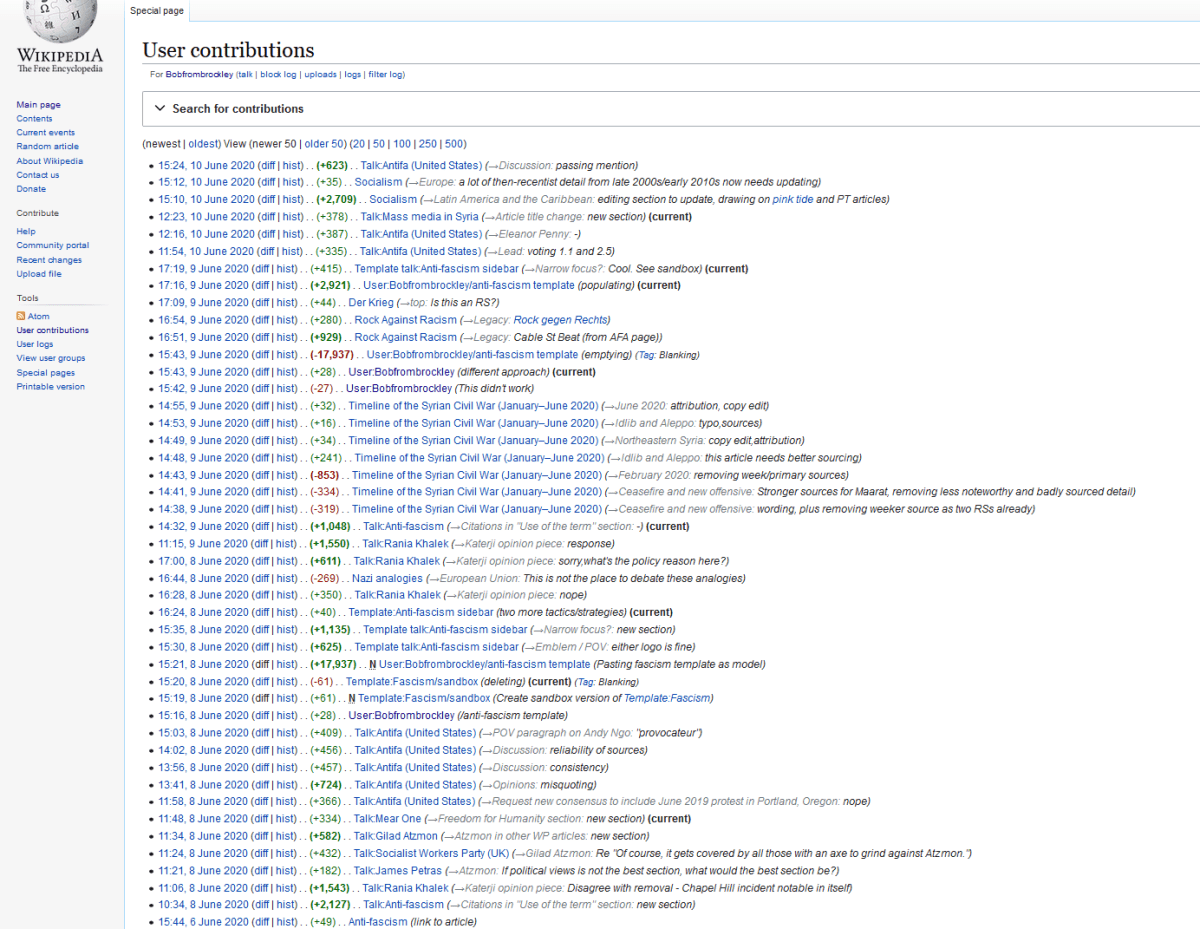Viewport: 1200px width, 929px height.
Task: Open logs link in header line
Action: pos(352,74)
